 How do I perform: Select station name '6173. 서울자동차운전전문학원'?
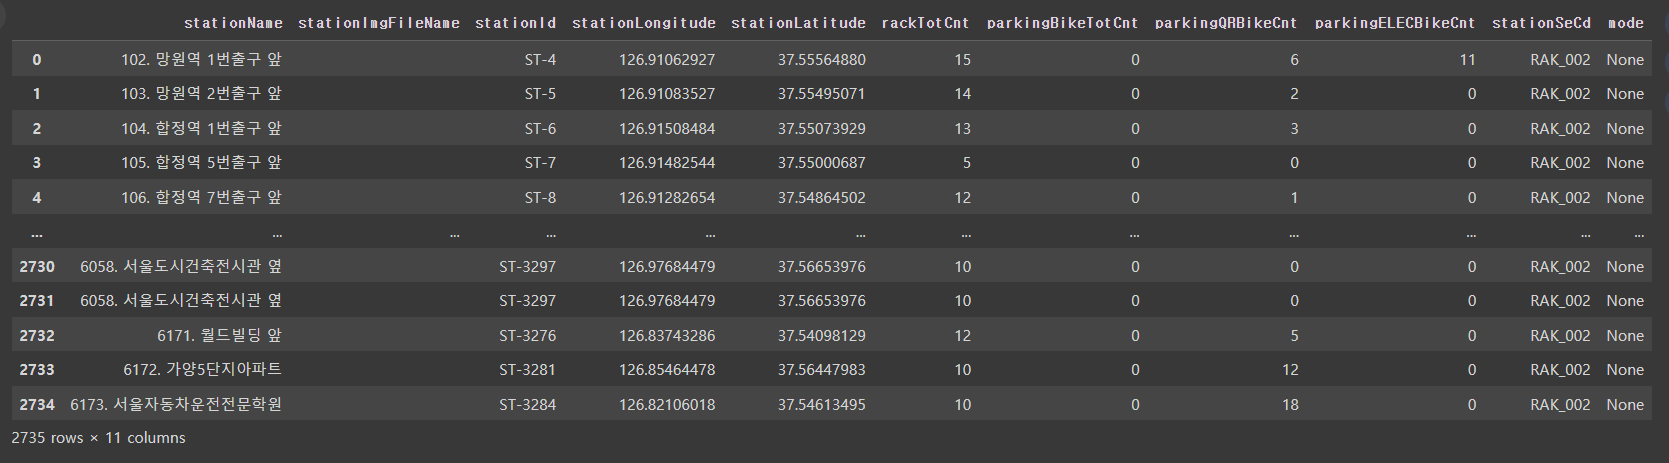coord(176,405)
